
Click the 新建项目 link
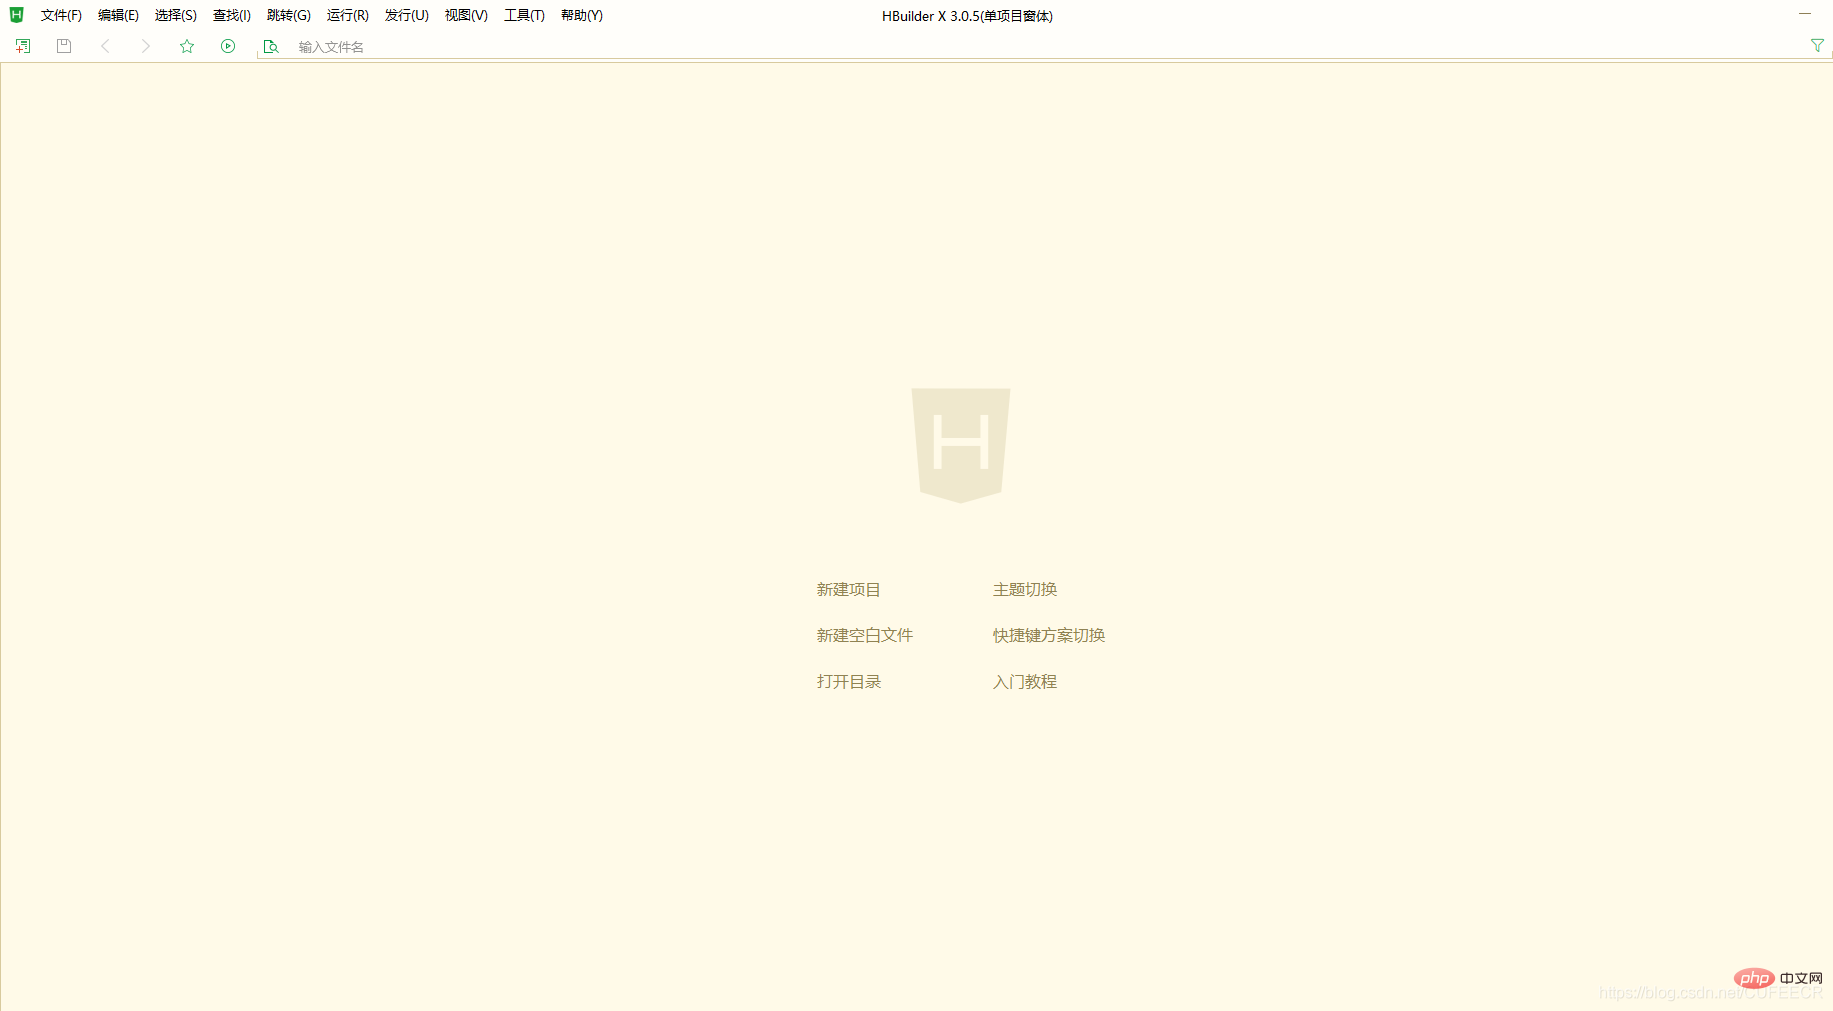click(x=848, y=589)
